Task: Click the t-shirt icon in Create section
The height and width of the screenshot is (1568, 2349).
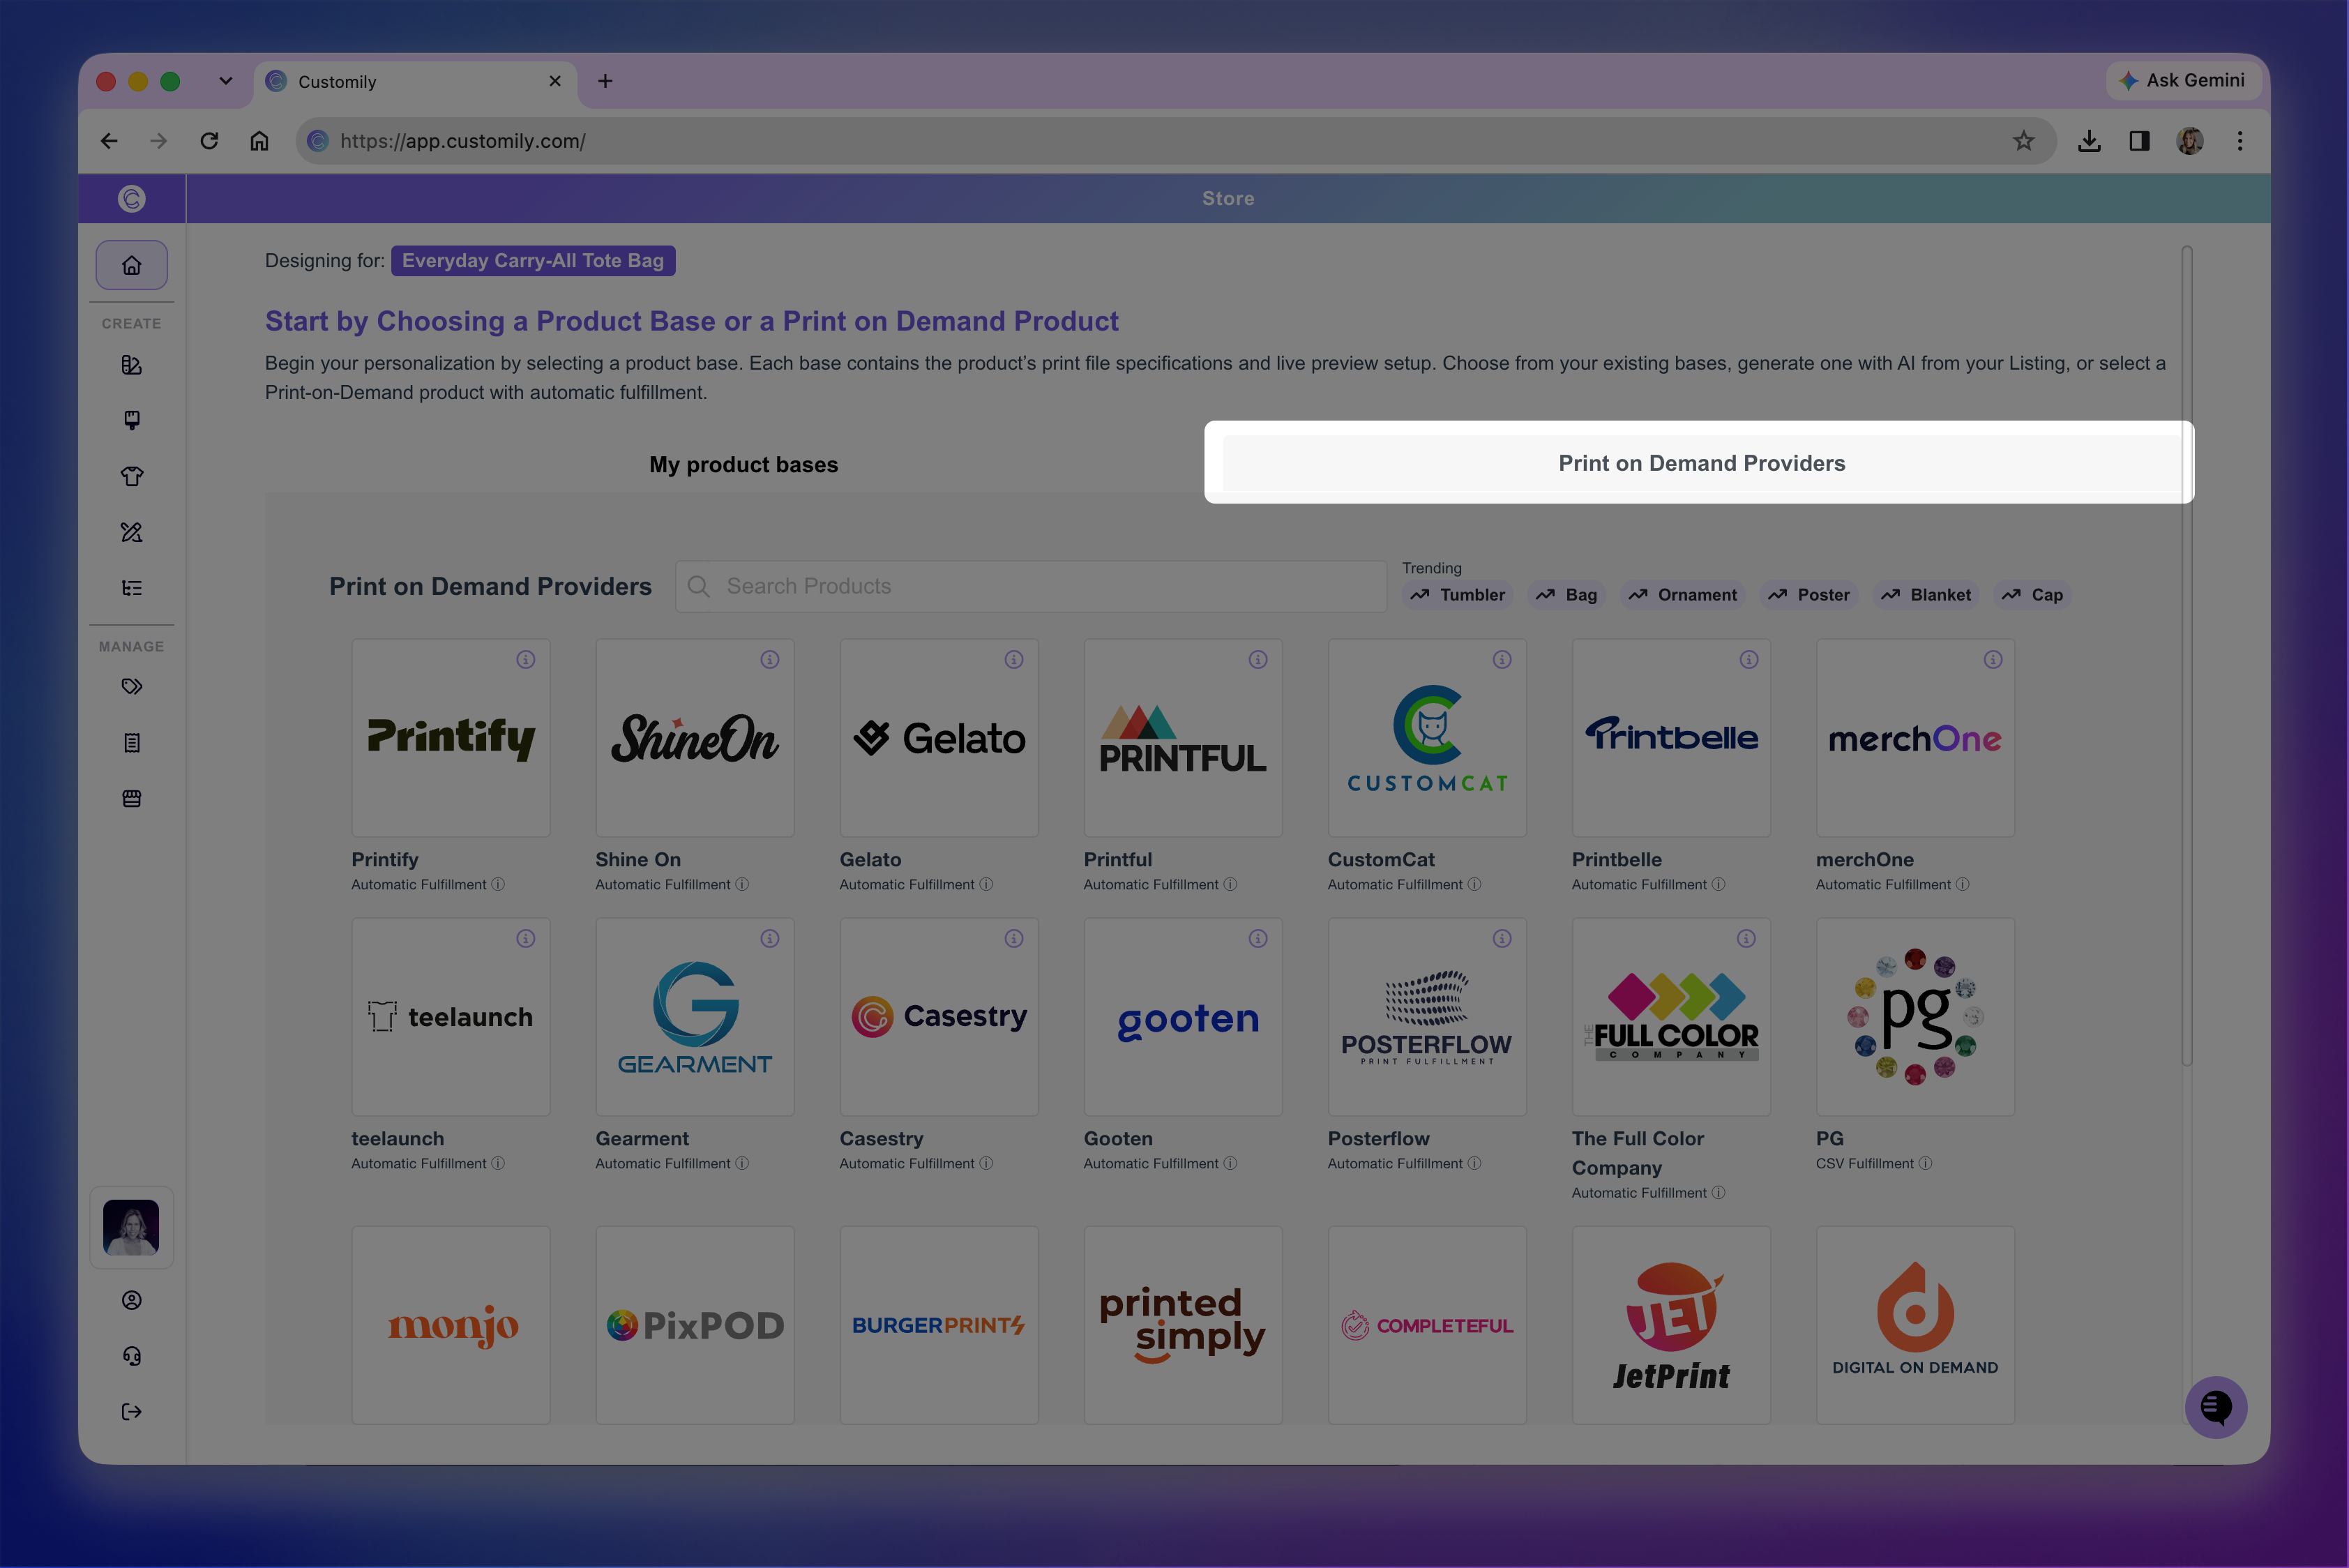Action: pyautogui.click(x=131, y=476)
